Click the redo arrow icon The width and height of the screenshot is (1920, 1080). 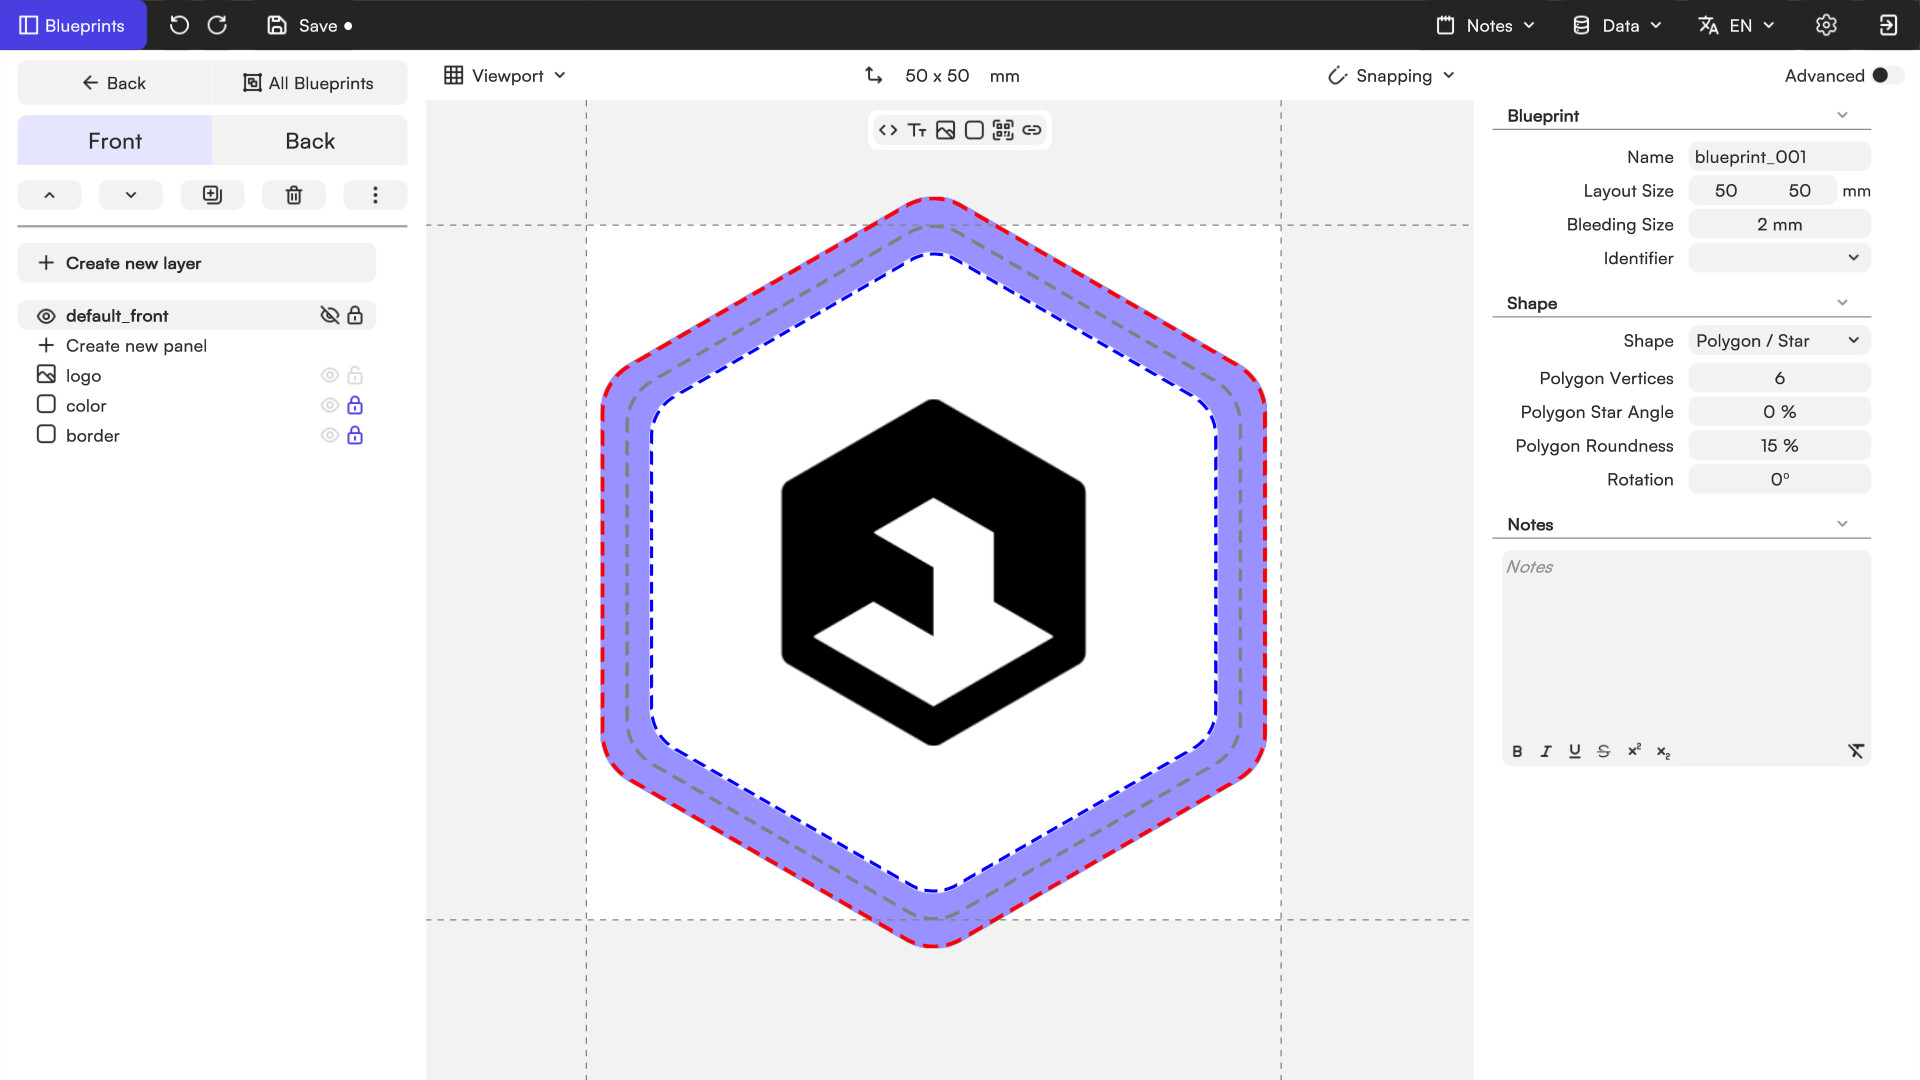[x=217, y=25]
